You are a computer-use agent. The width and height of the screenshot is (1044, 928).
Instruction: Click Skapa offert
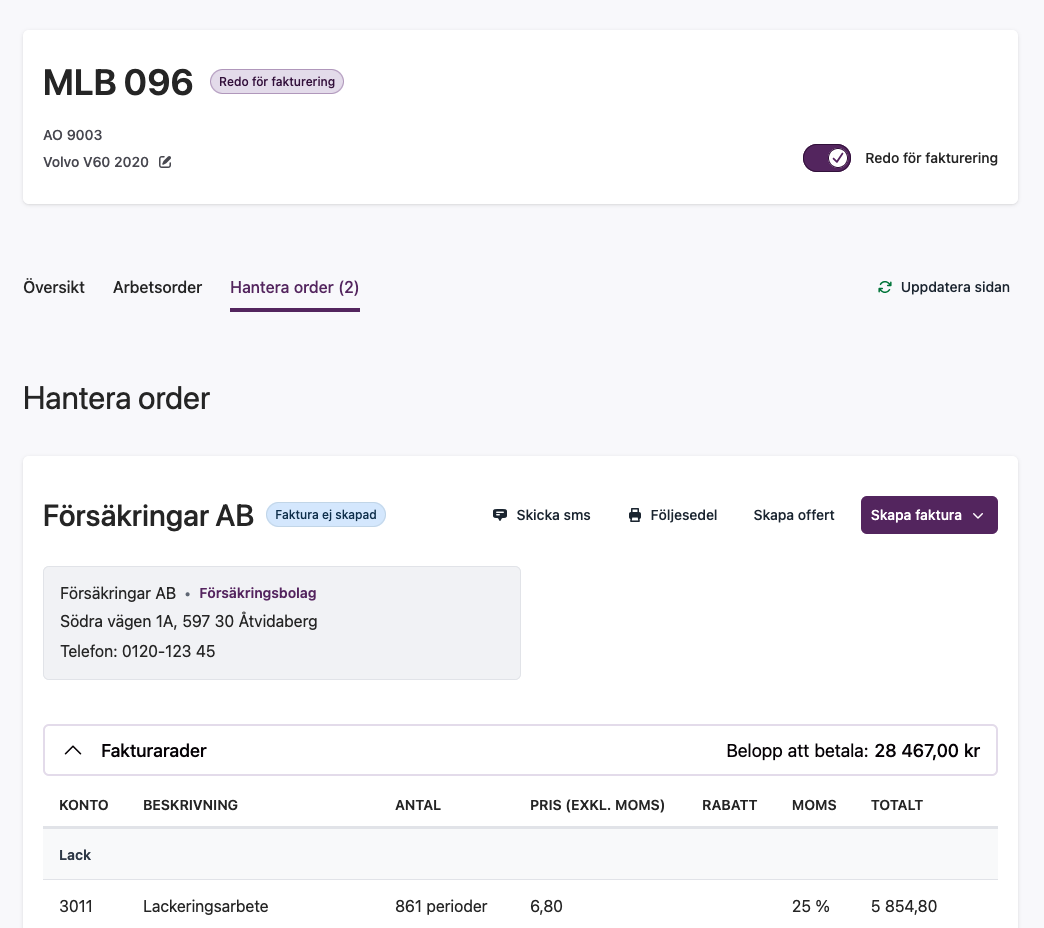(794, 514)
